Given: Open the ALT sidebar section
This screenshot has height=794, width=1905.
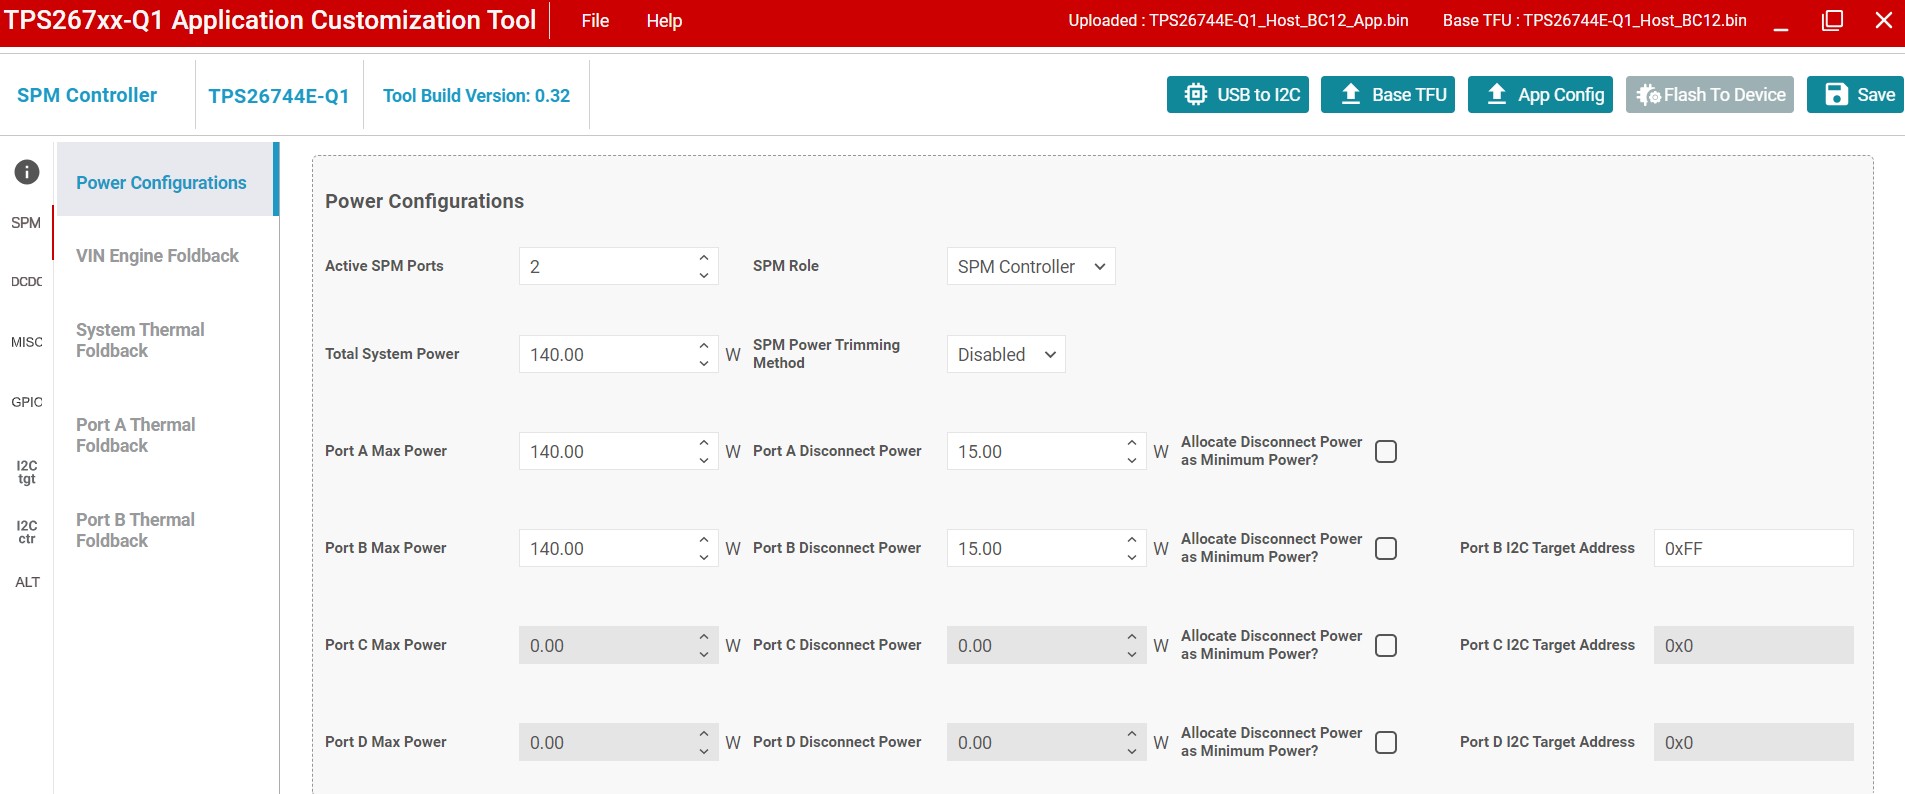Looking at the screenshot, I should pos(27,582).
